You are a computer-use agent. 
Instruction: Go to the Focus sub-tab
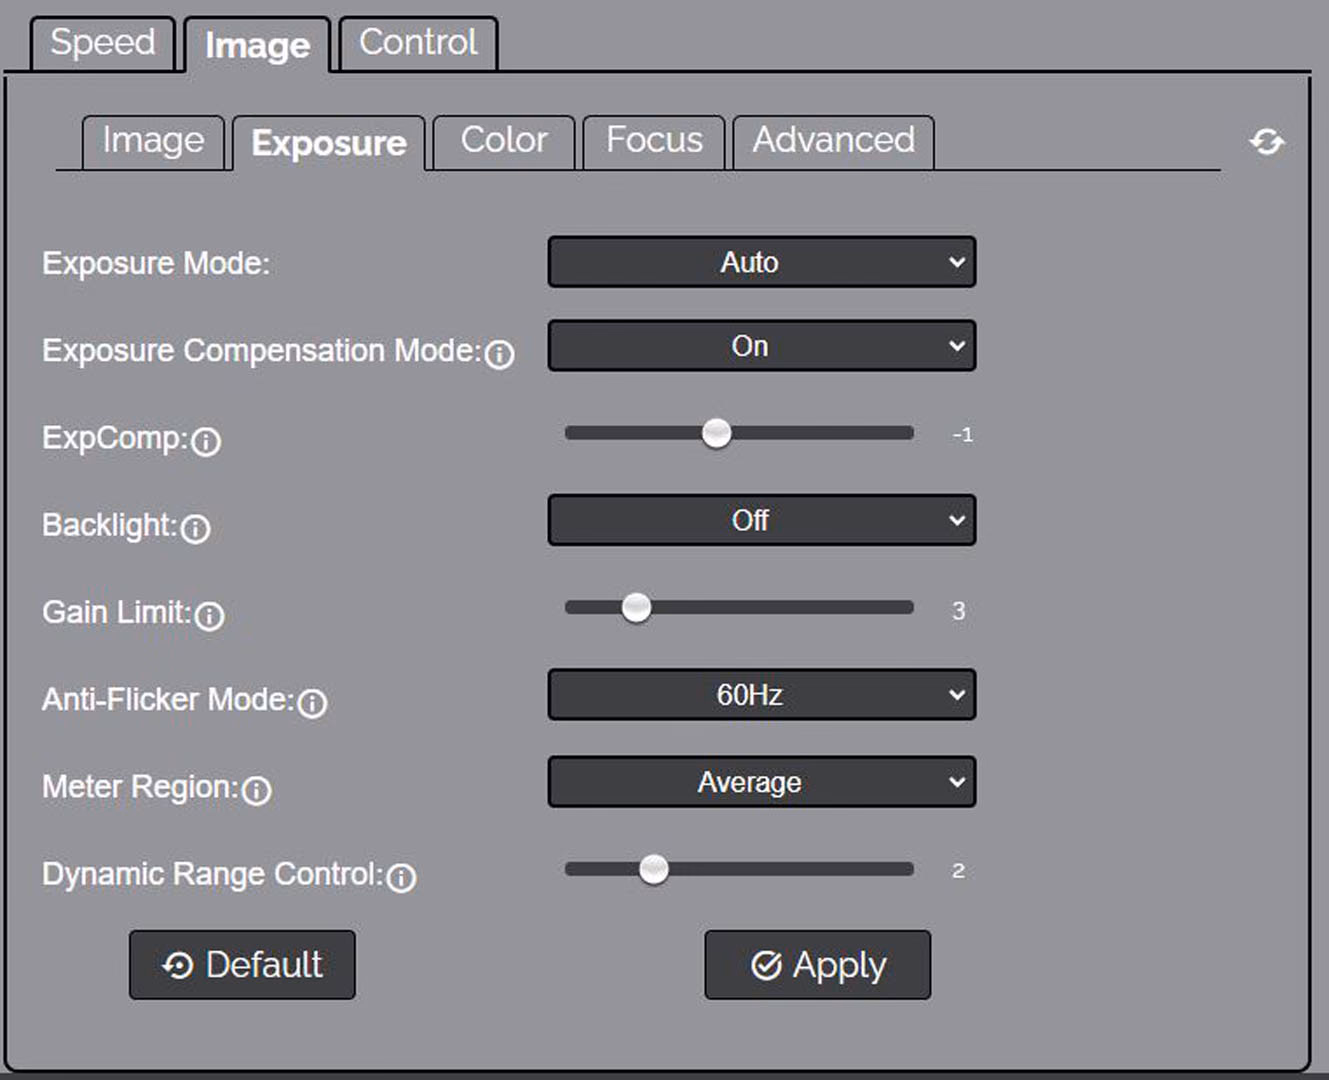[654, 141]
